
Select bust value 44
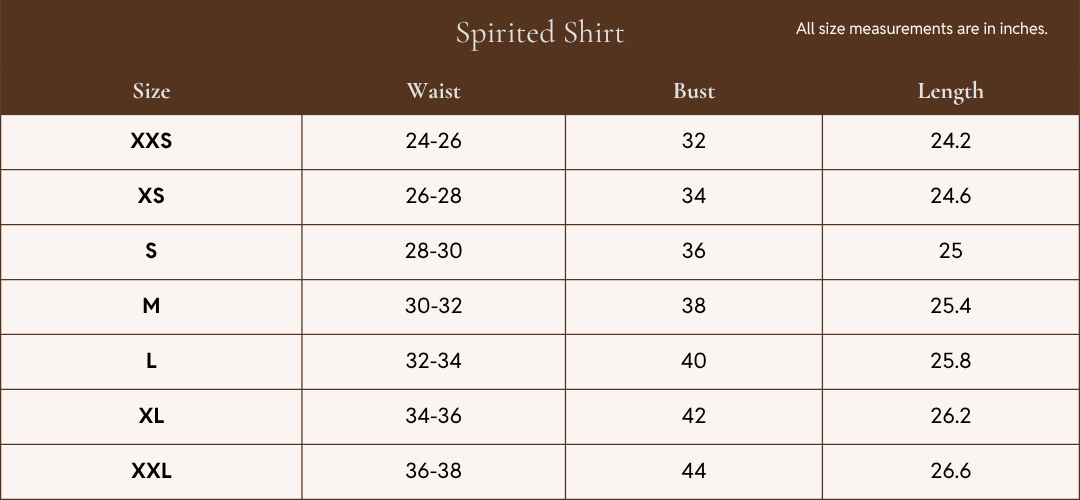coord(694,471)
